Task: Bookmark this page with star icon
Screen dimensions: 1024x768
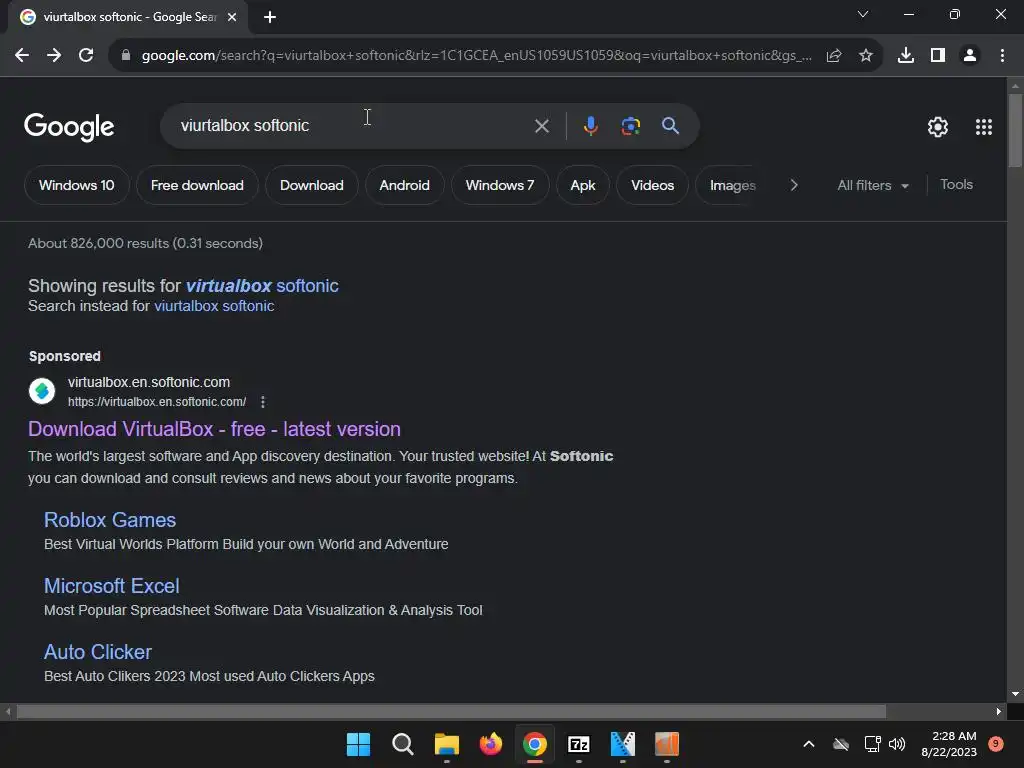Action: [x=866, y=56]
